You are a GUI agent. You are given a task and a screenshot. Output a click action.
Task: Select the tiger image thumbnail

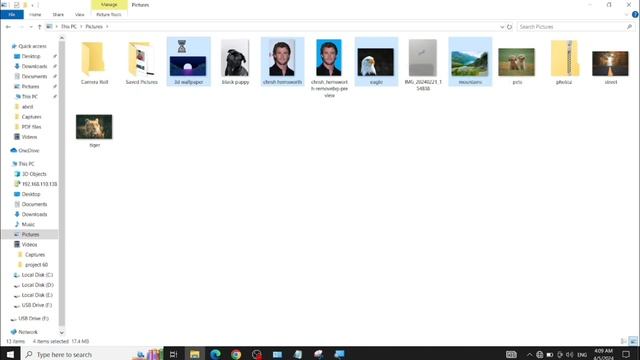[94, 127]
